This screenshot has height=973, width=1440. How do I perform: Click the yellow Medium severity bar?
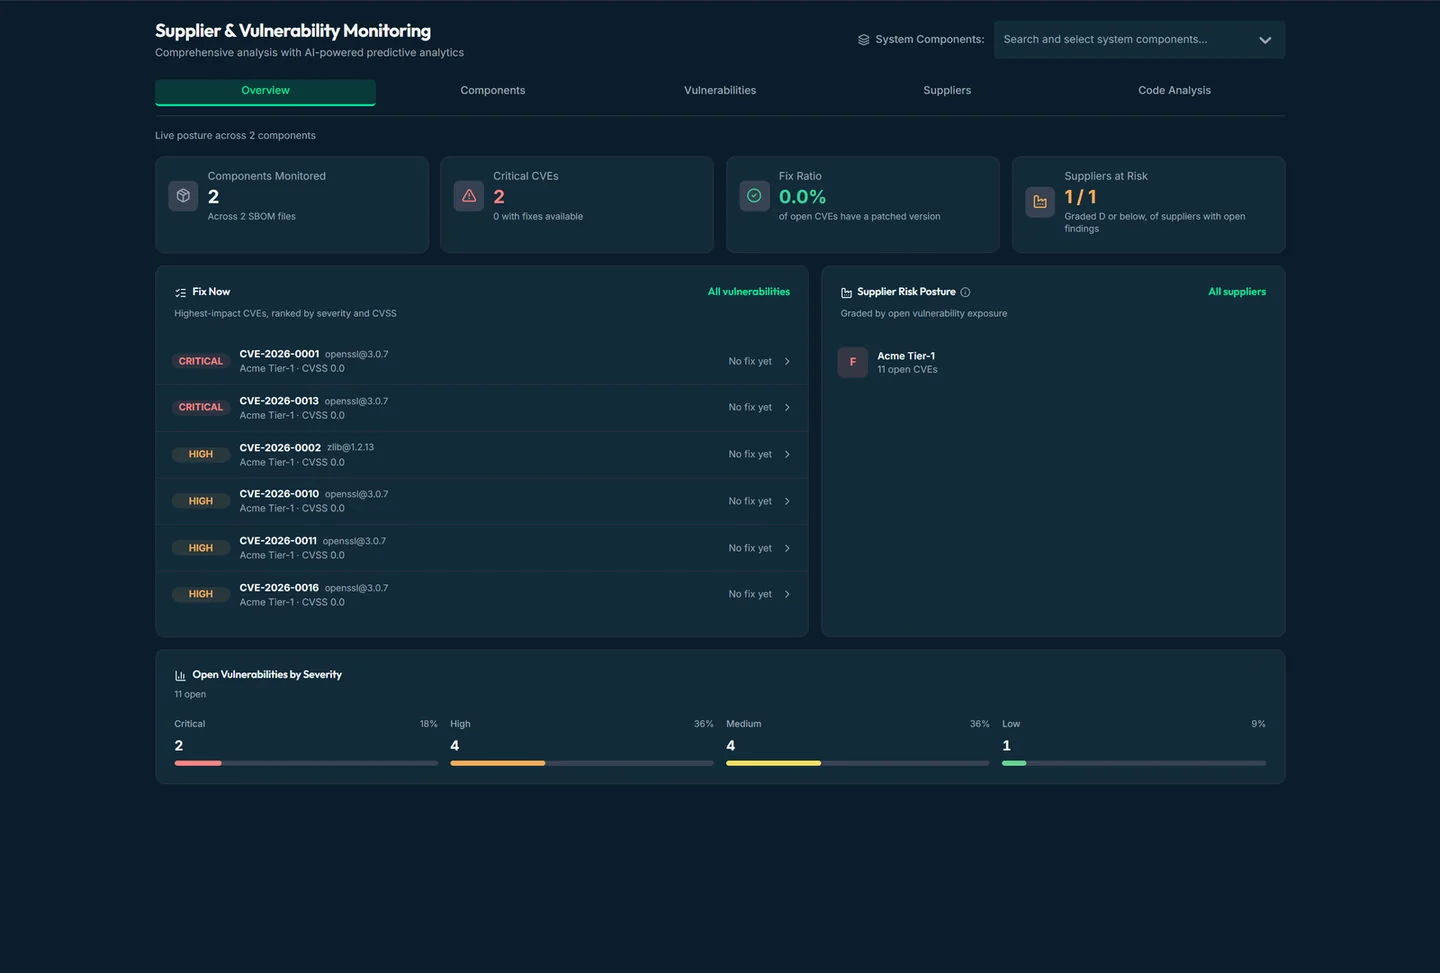773,764
